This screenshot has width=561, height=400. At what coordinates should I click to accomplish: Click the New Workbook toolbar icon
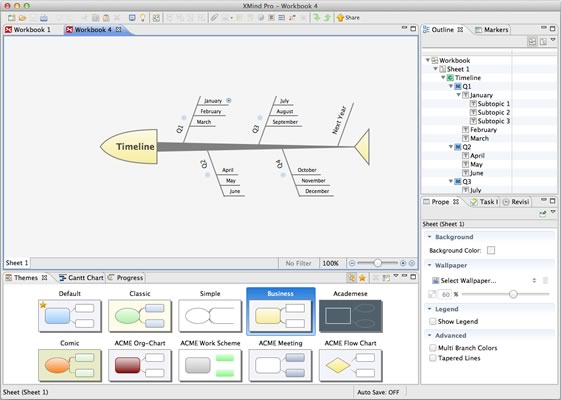[x=11, y=18]
